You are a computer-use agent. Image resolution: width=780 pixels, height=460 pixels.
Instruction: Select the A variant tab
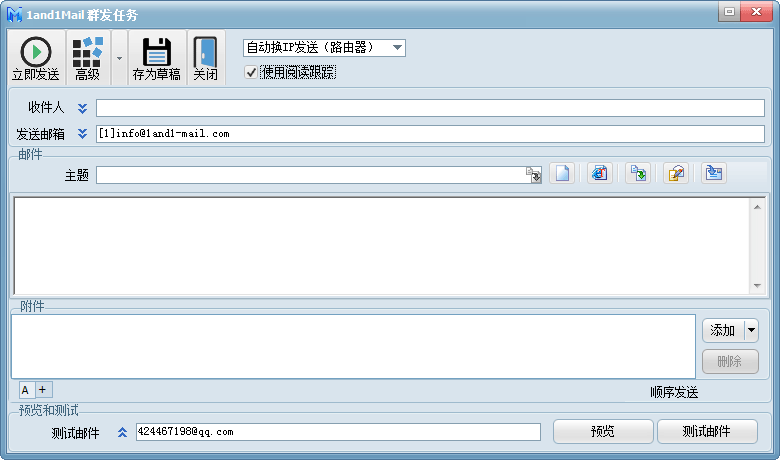(x=26, y=390)
